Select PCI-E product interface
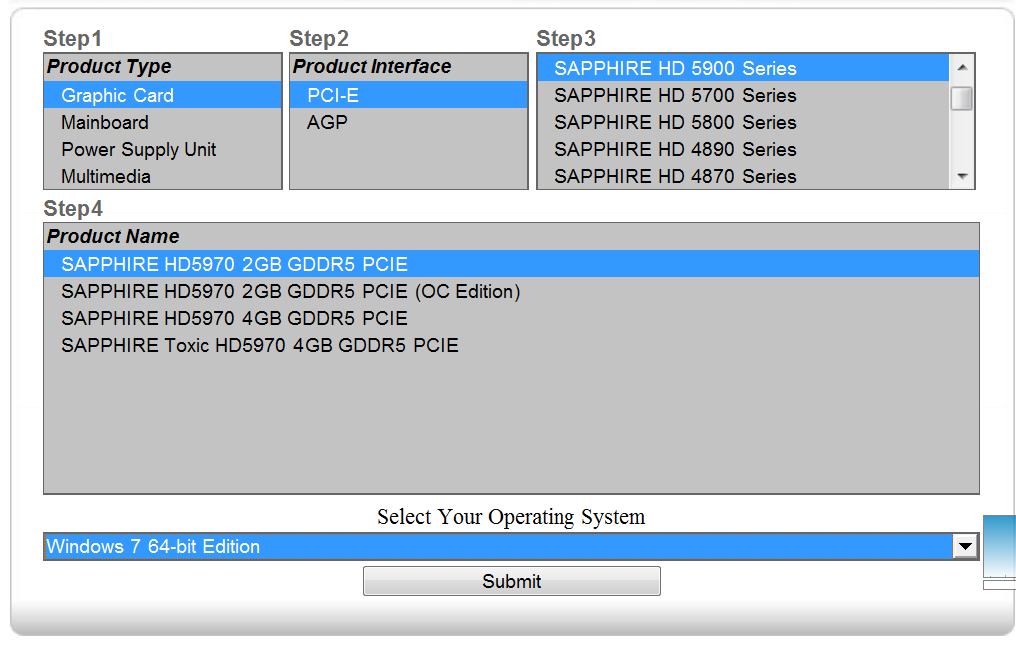This screenshot has height=646, width=1016. [409, 95]
